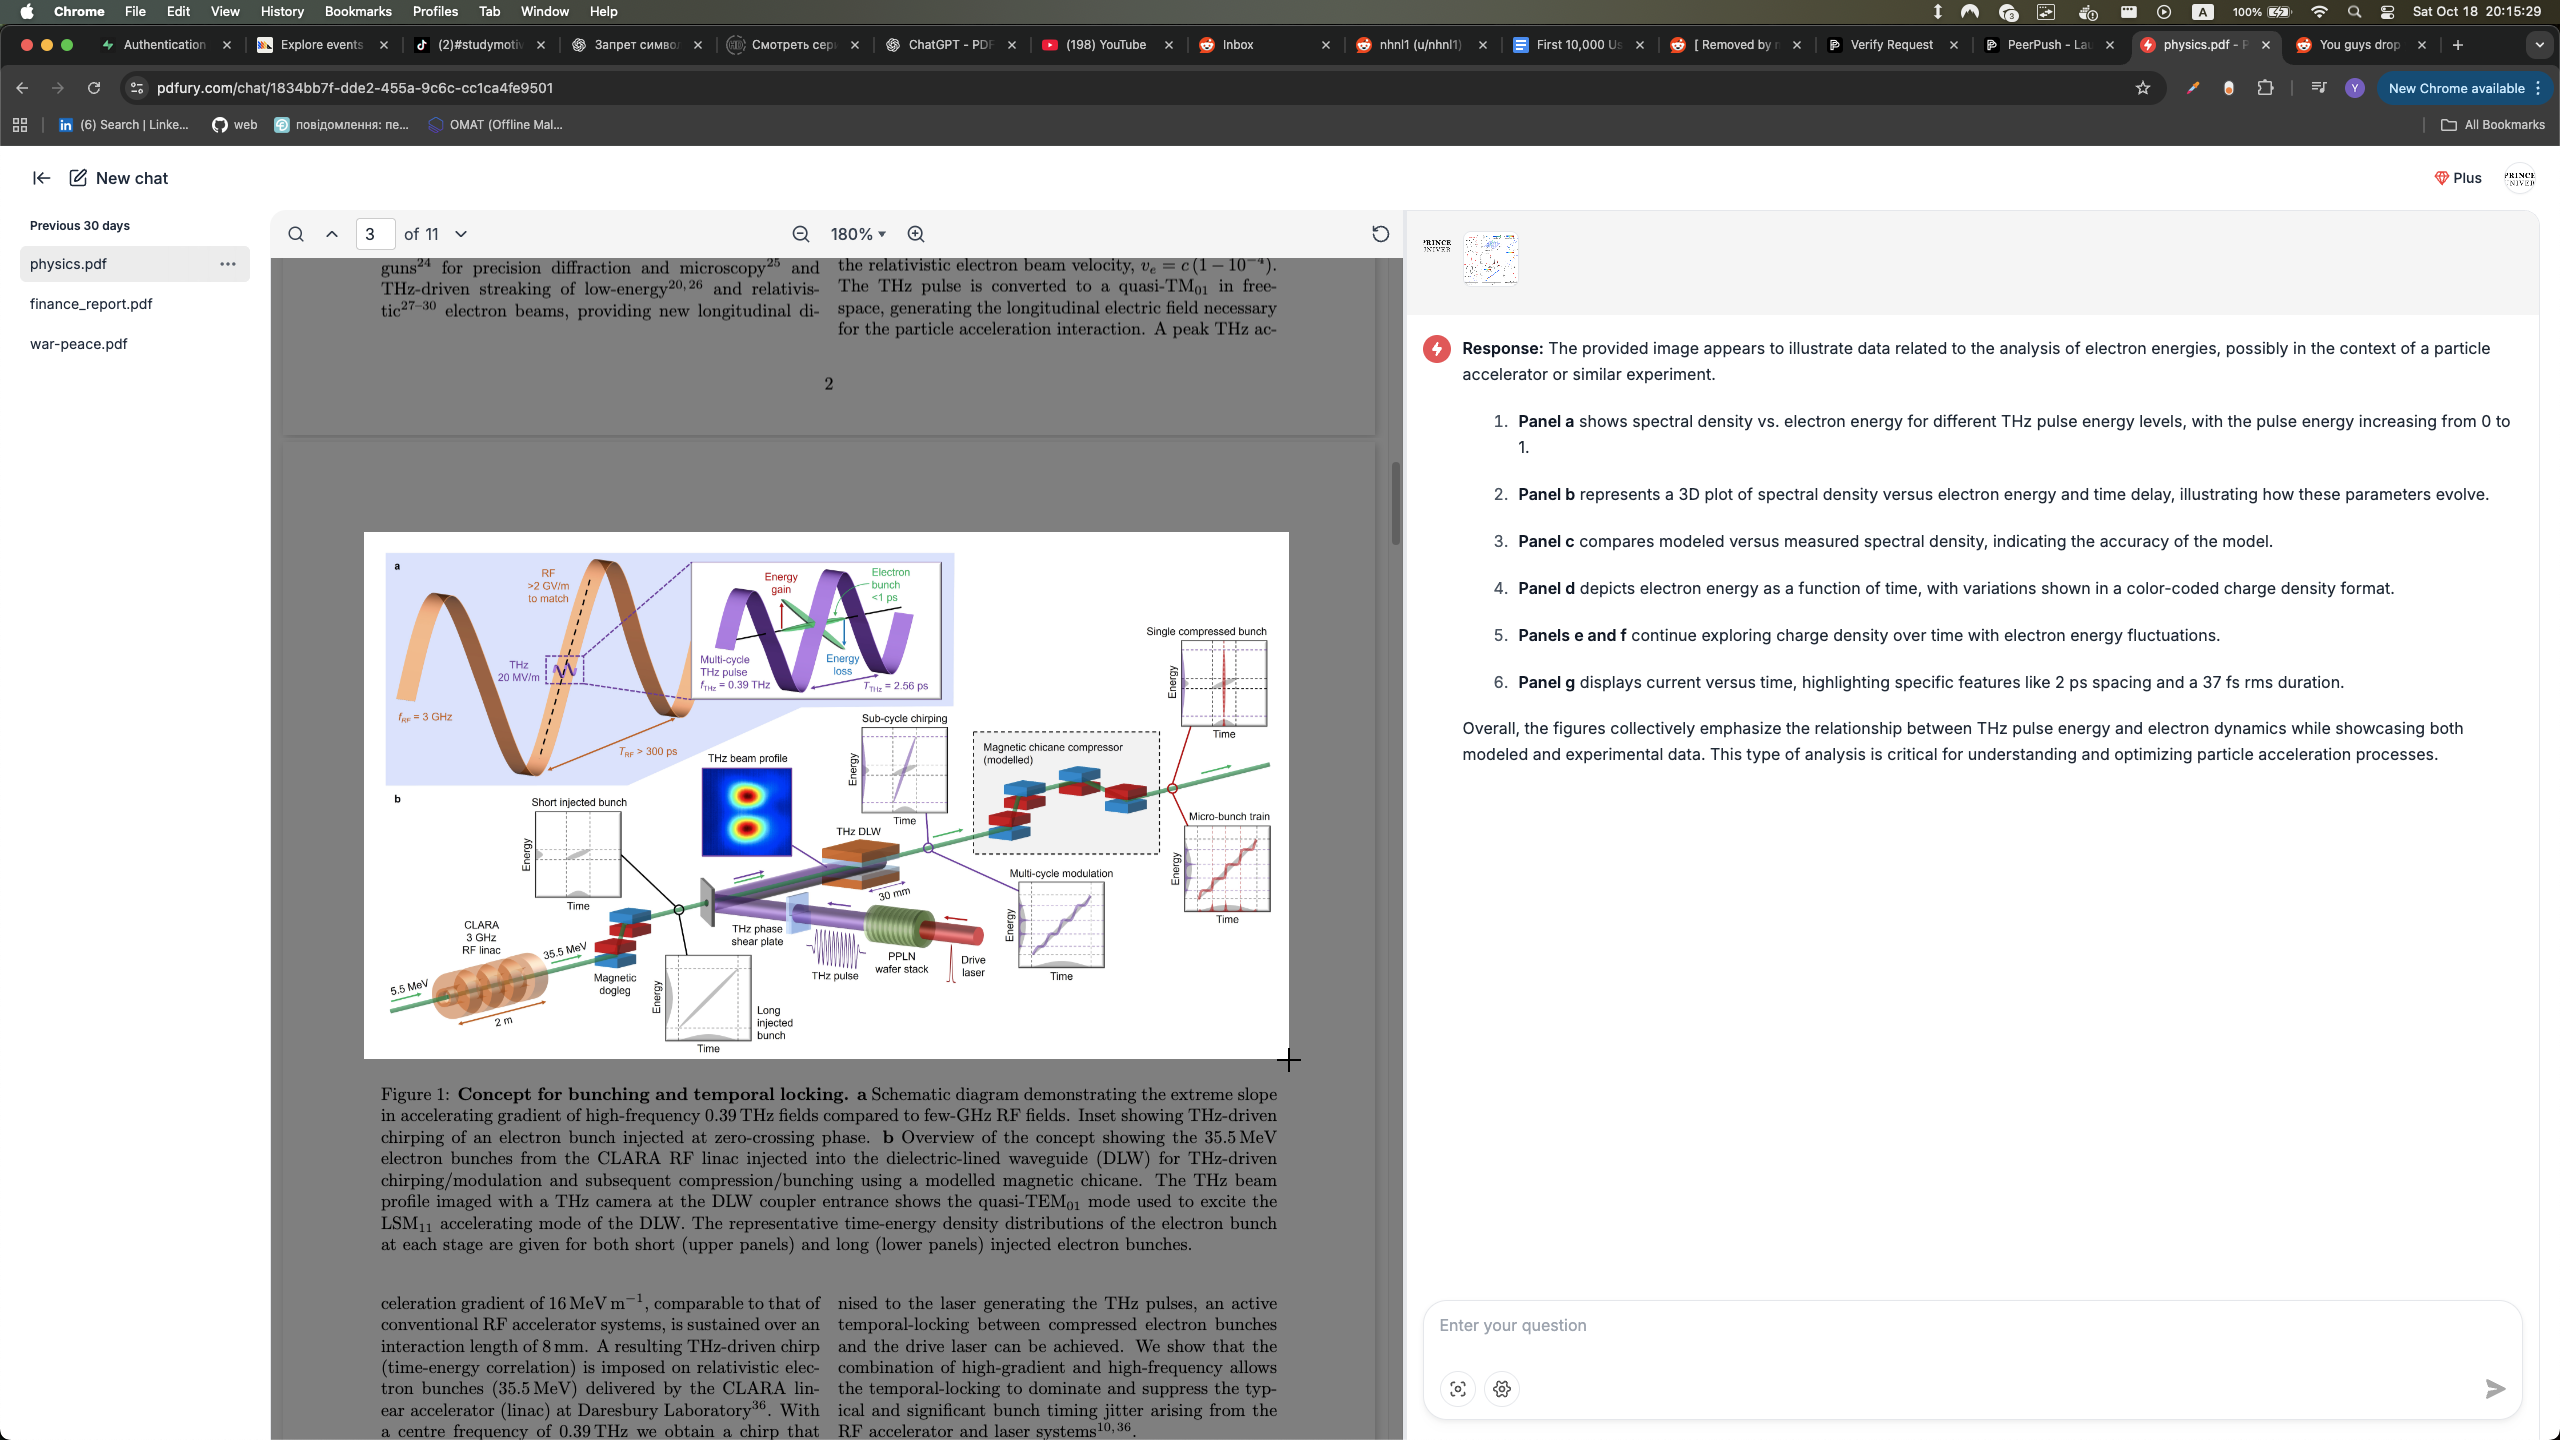Open more options for physics.pdf
2560x1440 pixels.
pyautogui.click(x=228, y=264)
